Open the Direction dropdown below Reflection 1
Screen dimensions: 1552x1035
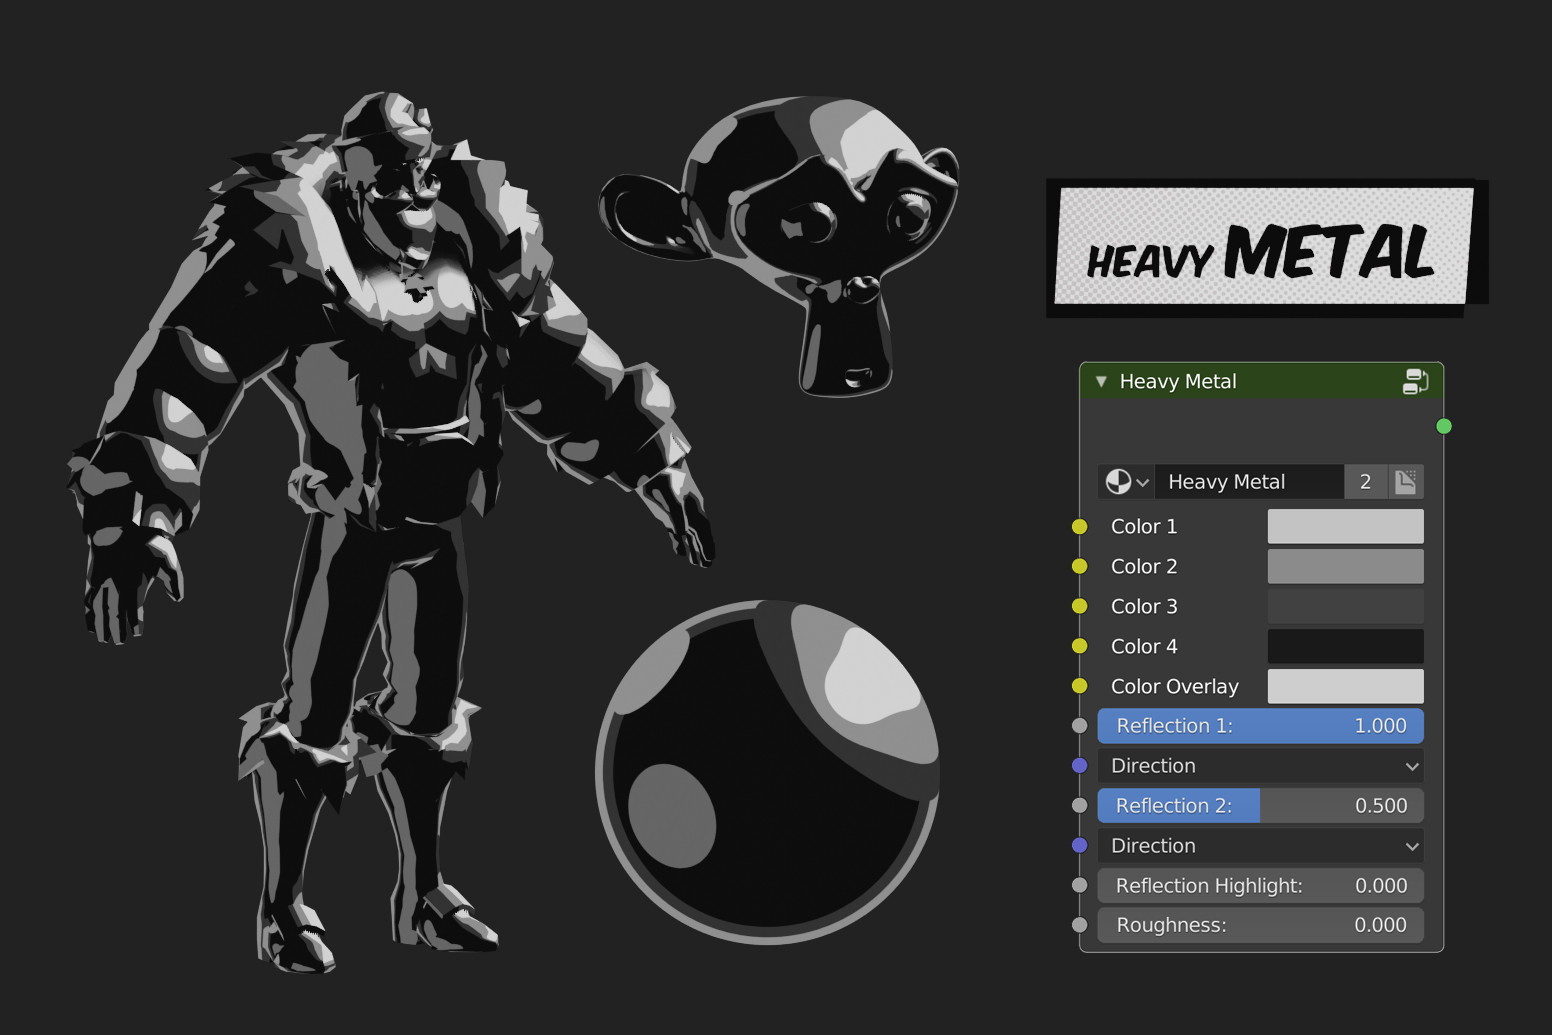(1261, 766)
